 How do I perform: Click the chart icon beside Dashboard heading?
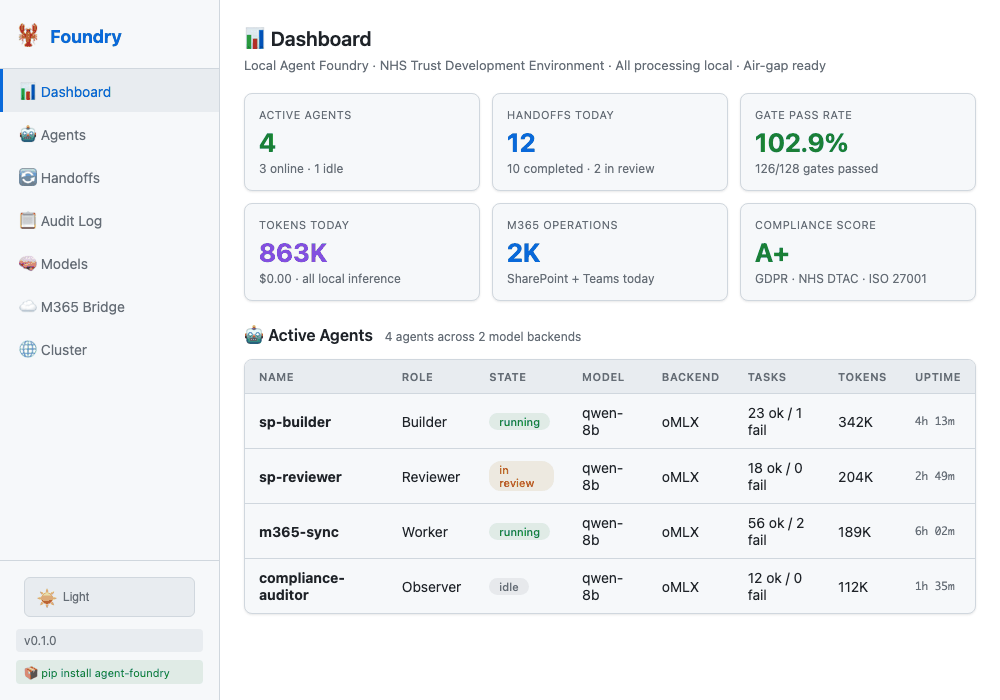click(x=254, y=39)
